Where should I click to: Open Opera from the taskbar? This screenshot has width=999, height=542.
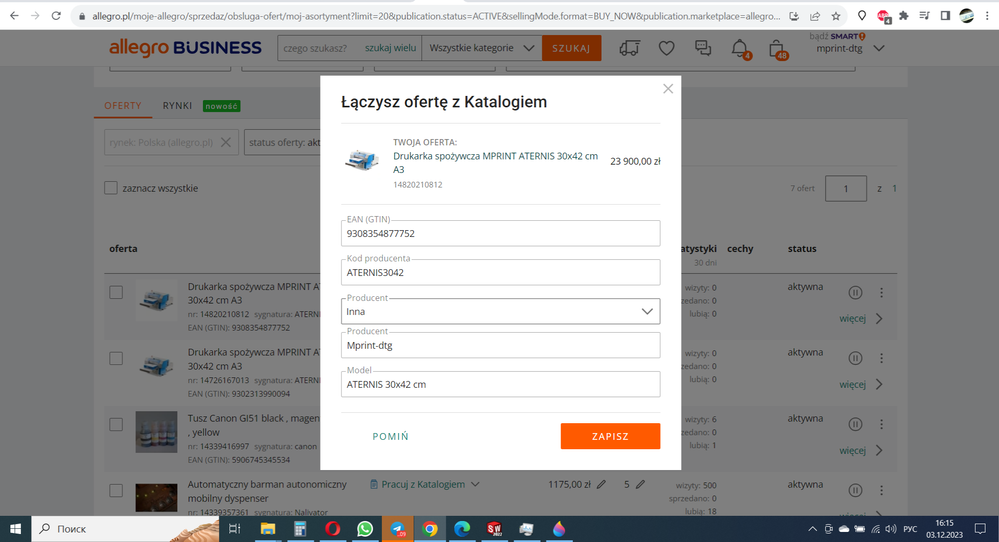point(333,529)
